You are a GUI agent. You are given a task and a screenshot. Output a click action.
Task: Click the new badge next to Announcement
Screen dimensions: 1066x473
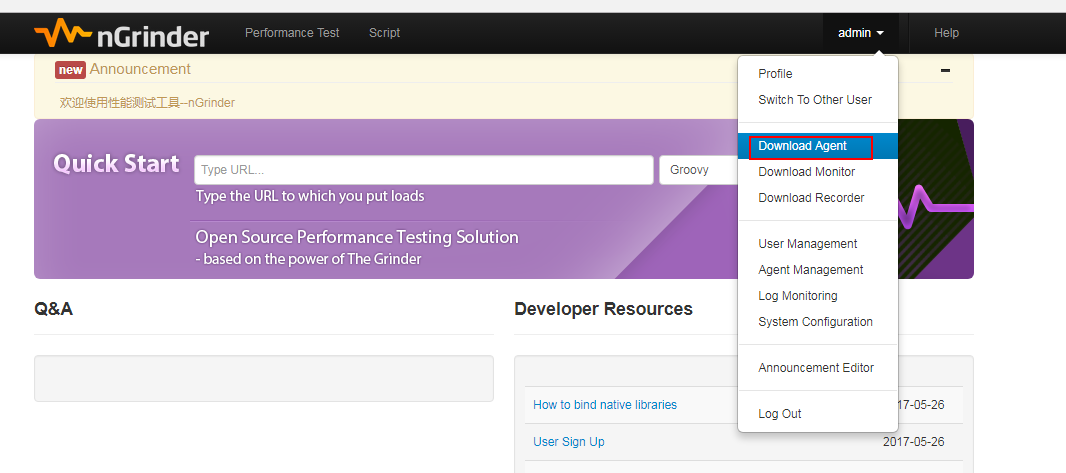(71, 69)
